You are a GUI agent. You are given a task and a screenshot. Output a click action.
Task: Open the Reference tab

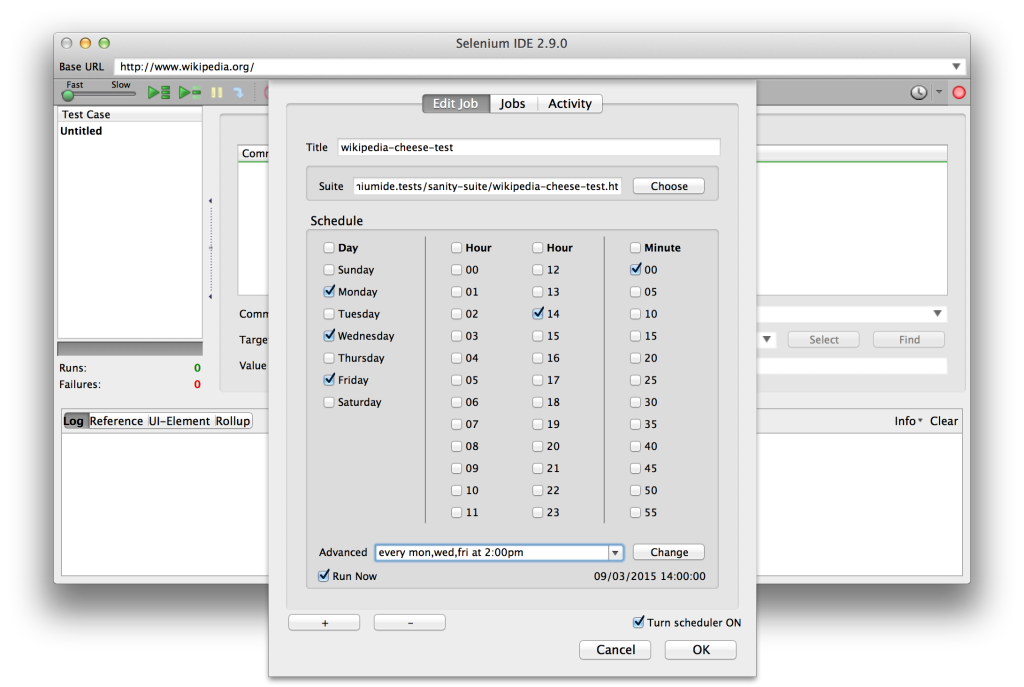pyautogui.click(x=116, y=421)
